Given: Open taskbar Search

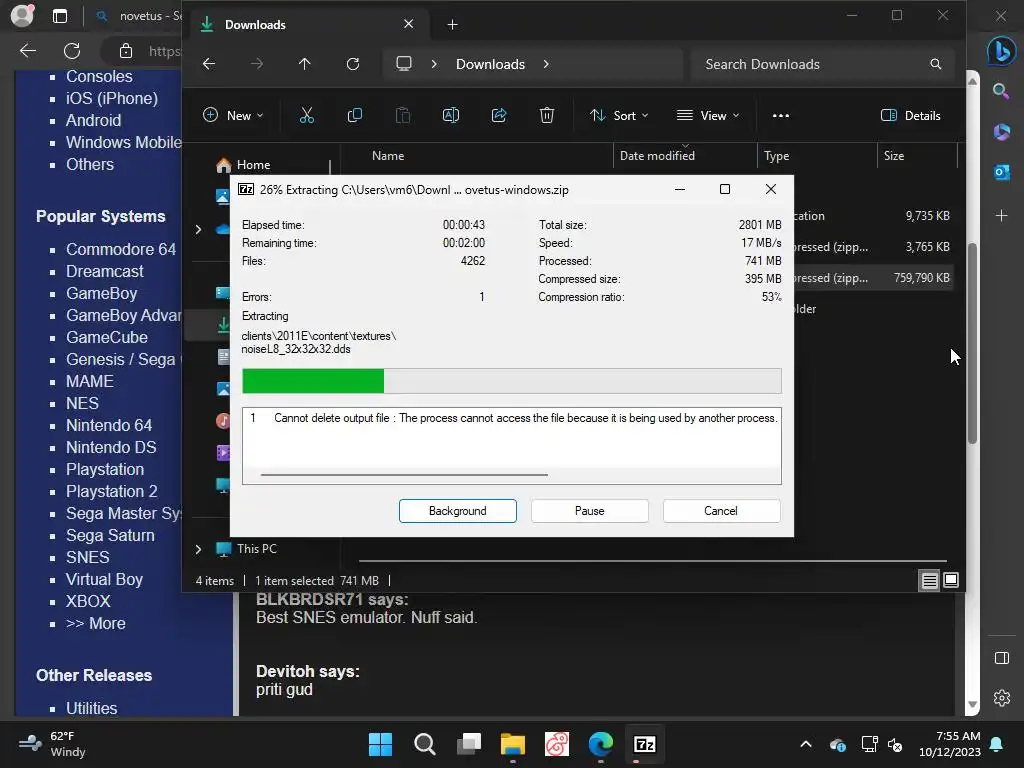Looking at the screenshot, I should tap(424, 744).
